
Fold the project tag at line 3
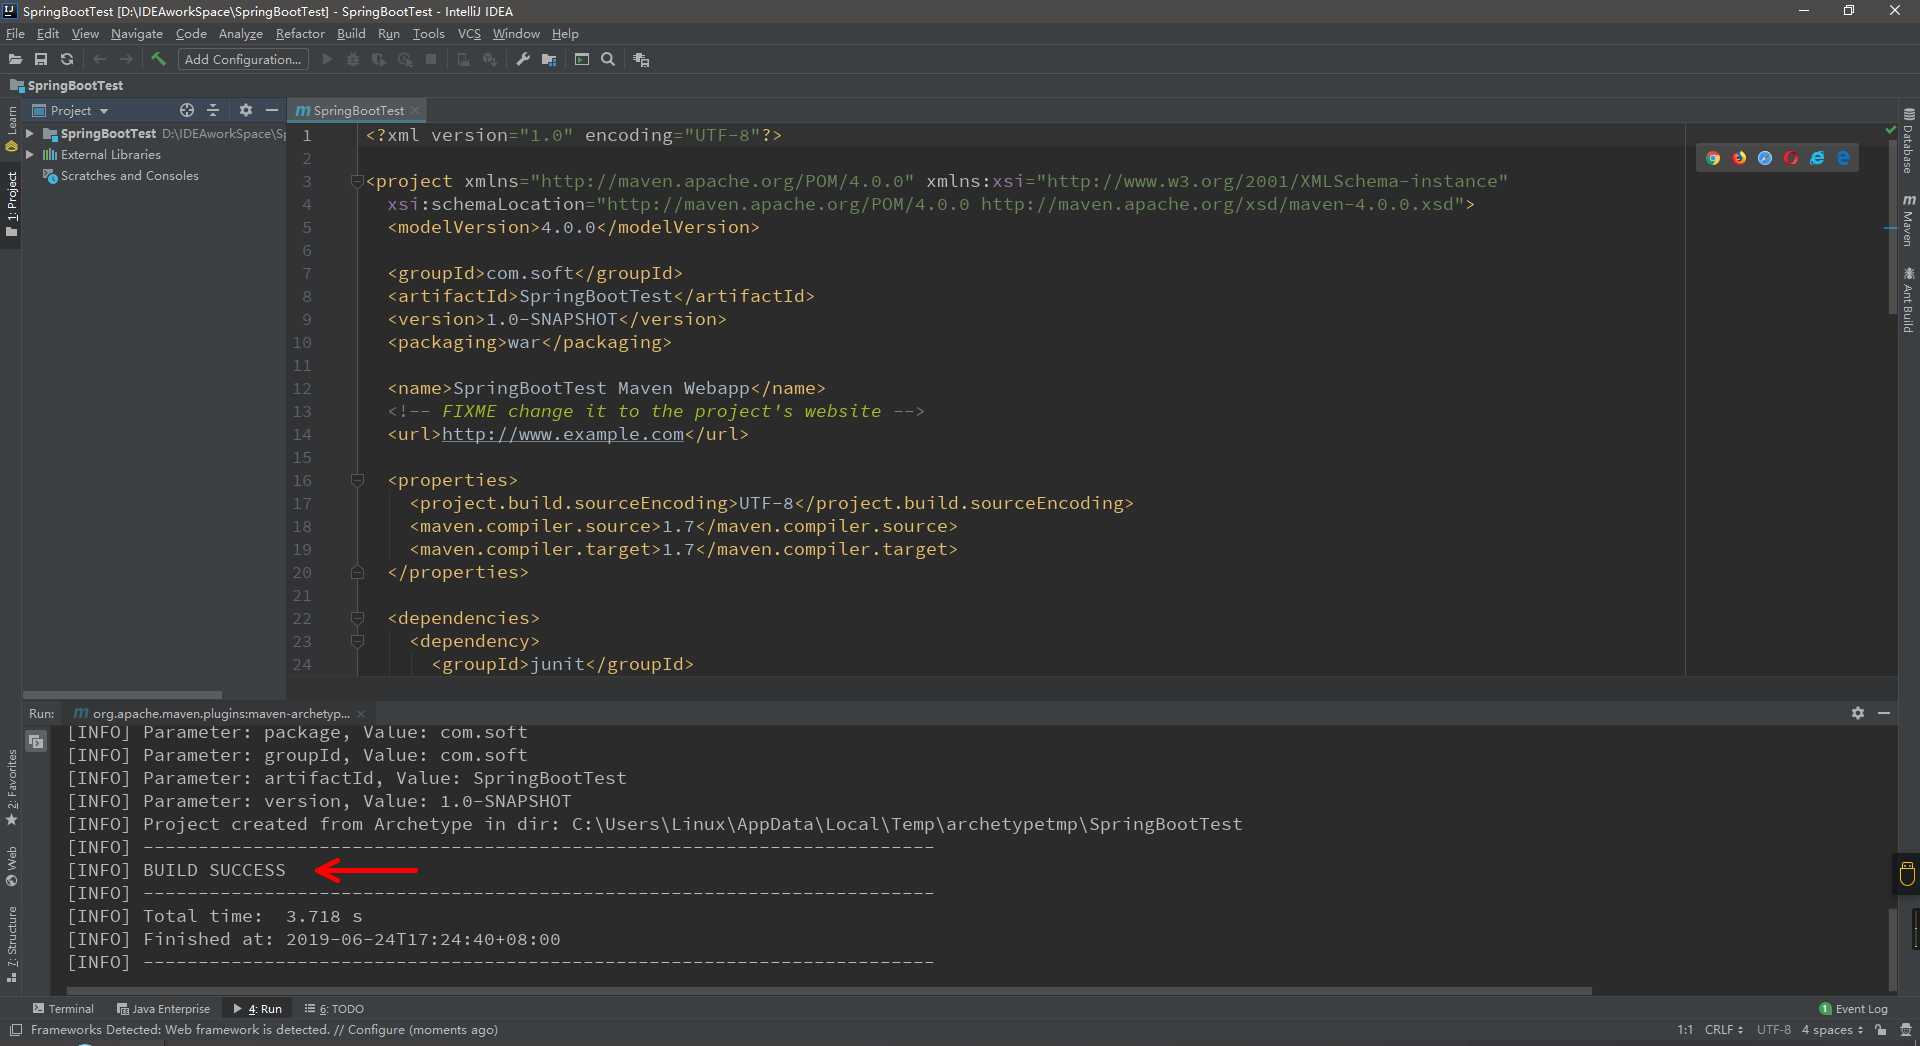(x=357, y=181)
